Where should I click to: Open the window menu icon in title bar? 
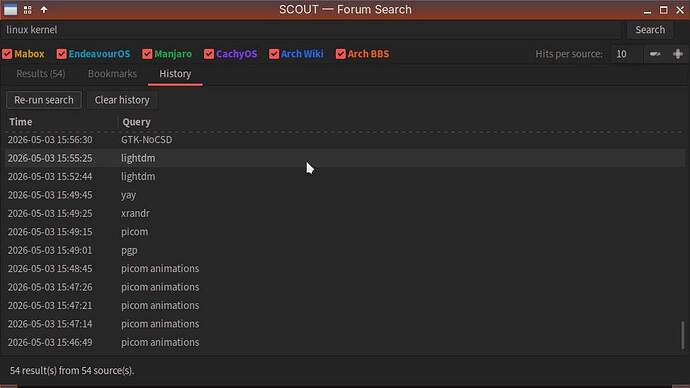11,9
